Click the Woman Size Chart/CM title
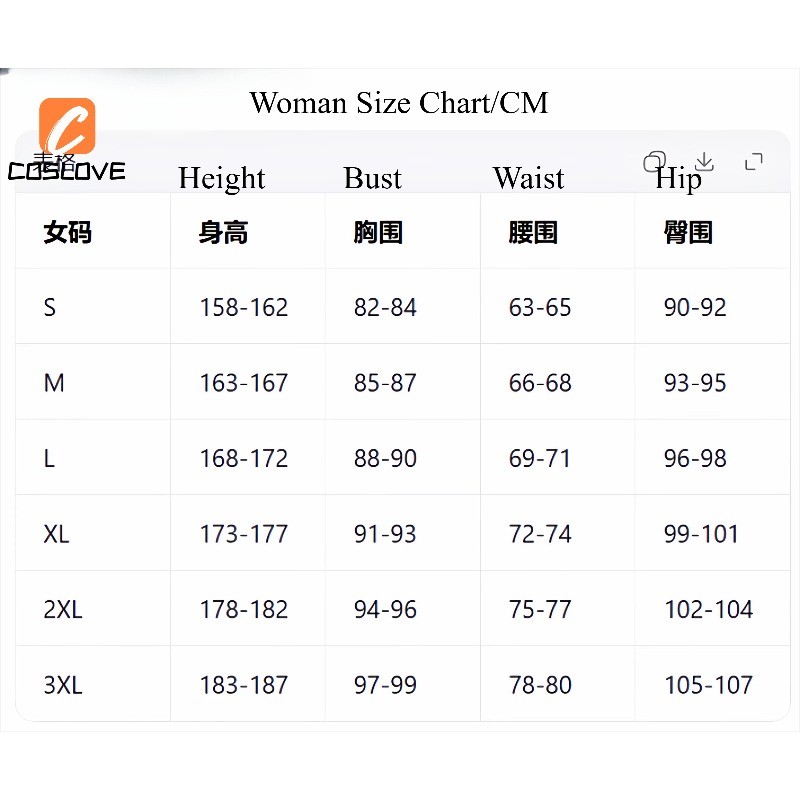800x800 pixels. tap(399, 103)
